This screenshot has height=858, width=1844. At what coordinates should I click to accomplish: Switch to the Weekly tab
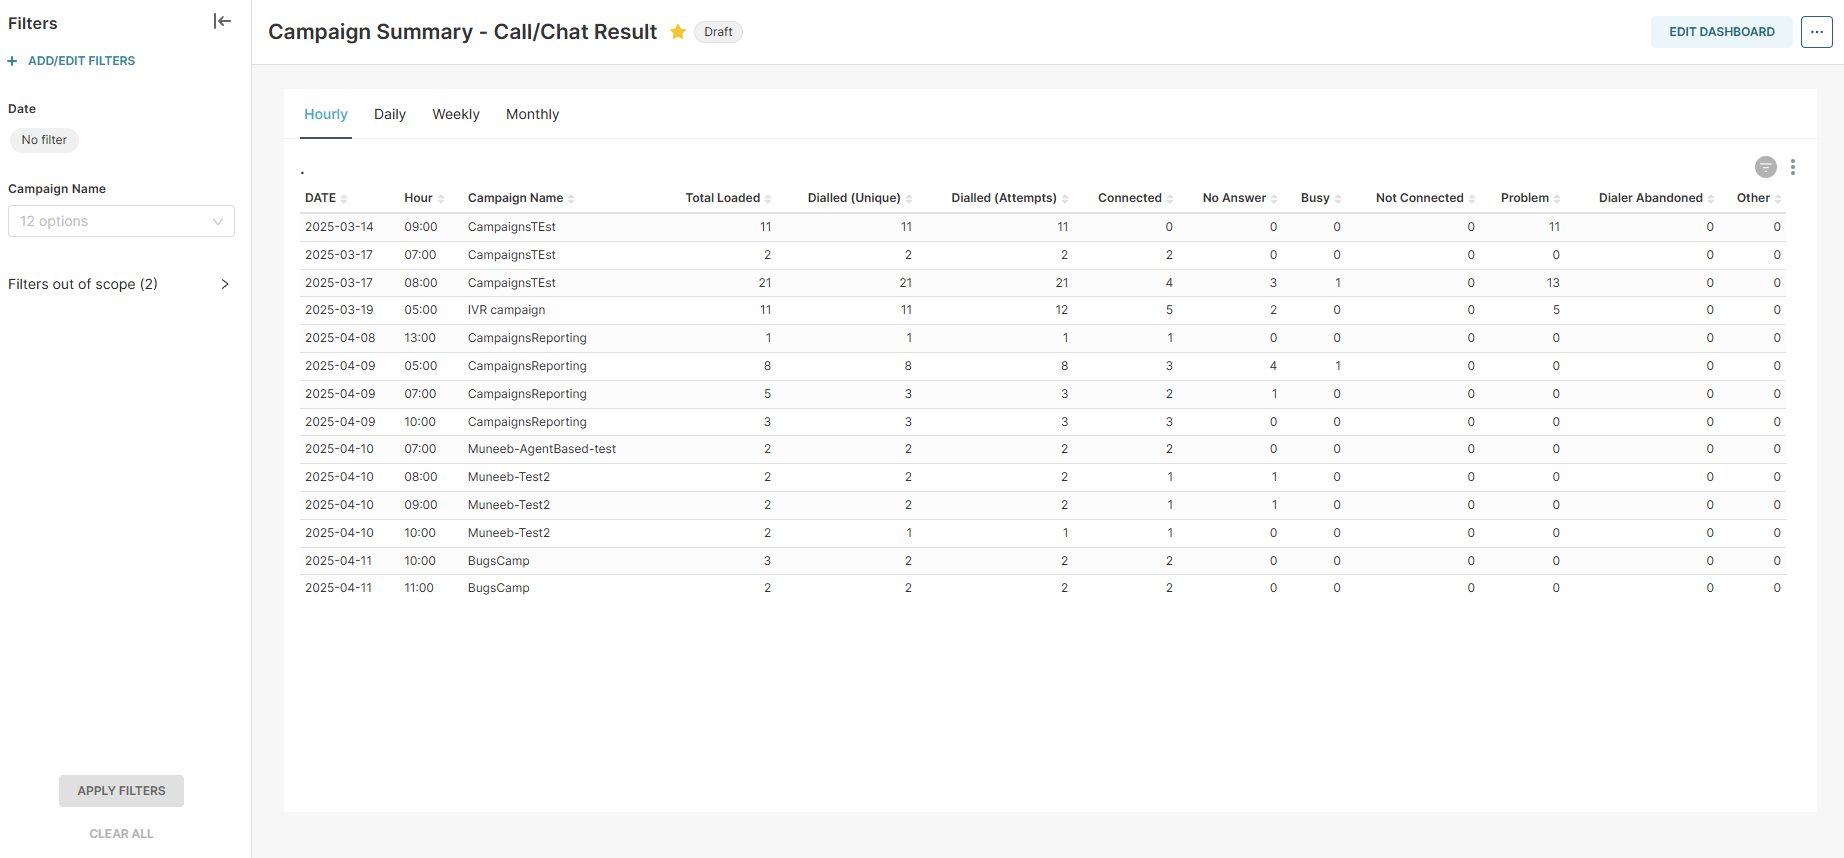pyautogui.click(x=455, y=114)
